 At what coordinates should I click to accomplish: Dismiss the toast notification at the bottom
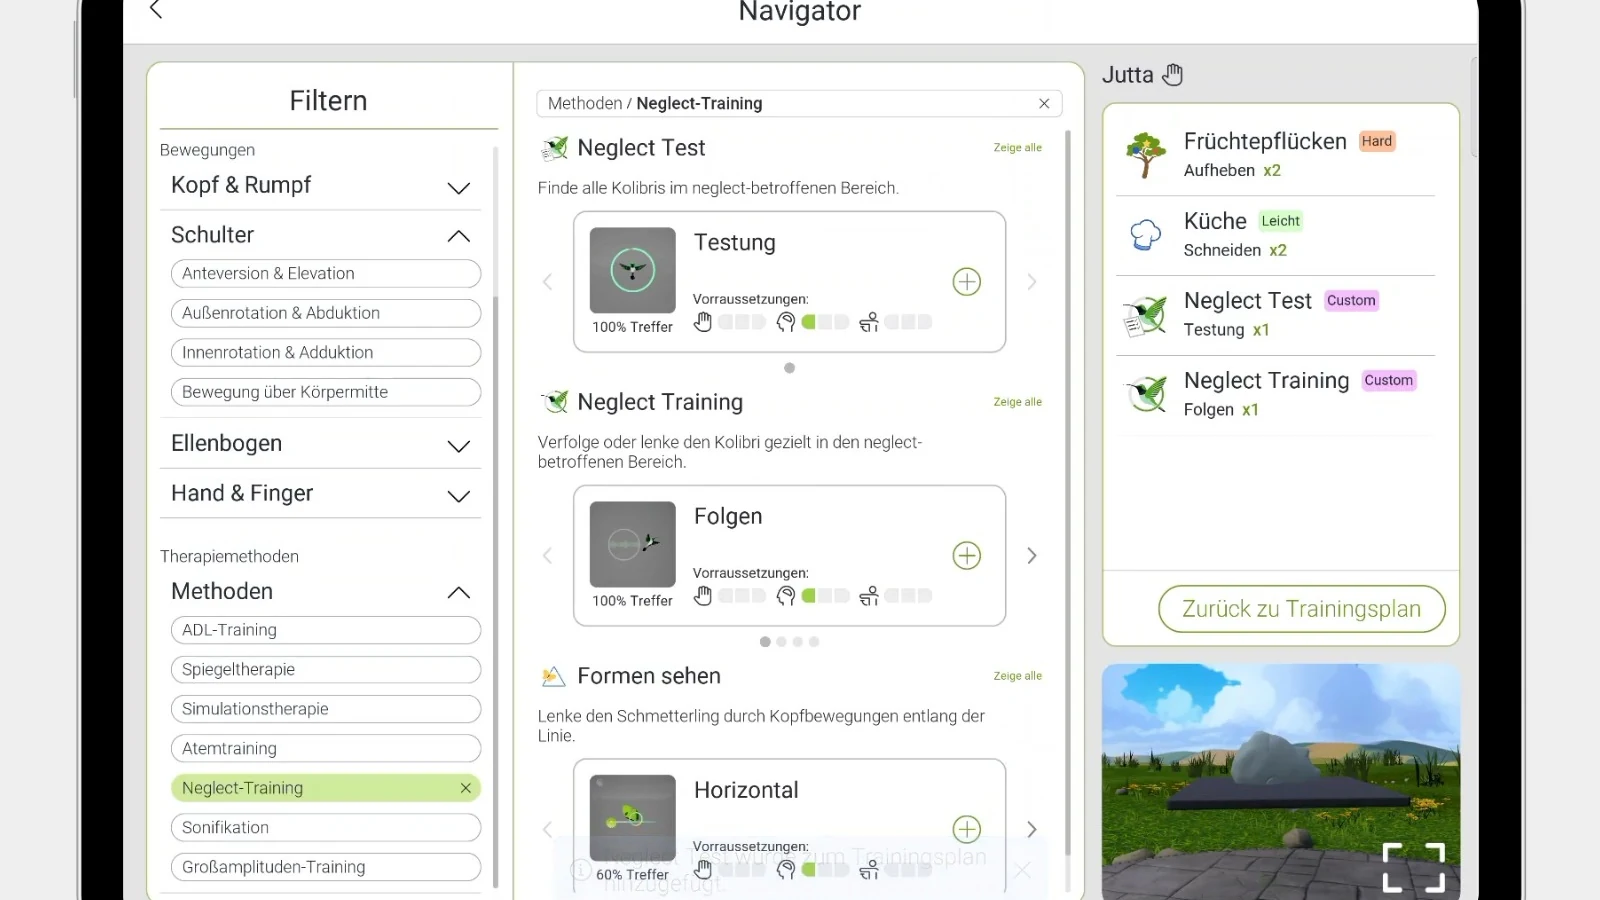tap(1022, 871)
